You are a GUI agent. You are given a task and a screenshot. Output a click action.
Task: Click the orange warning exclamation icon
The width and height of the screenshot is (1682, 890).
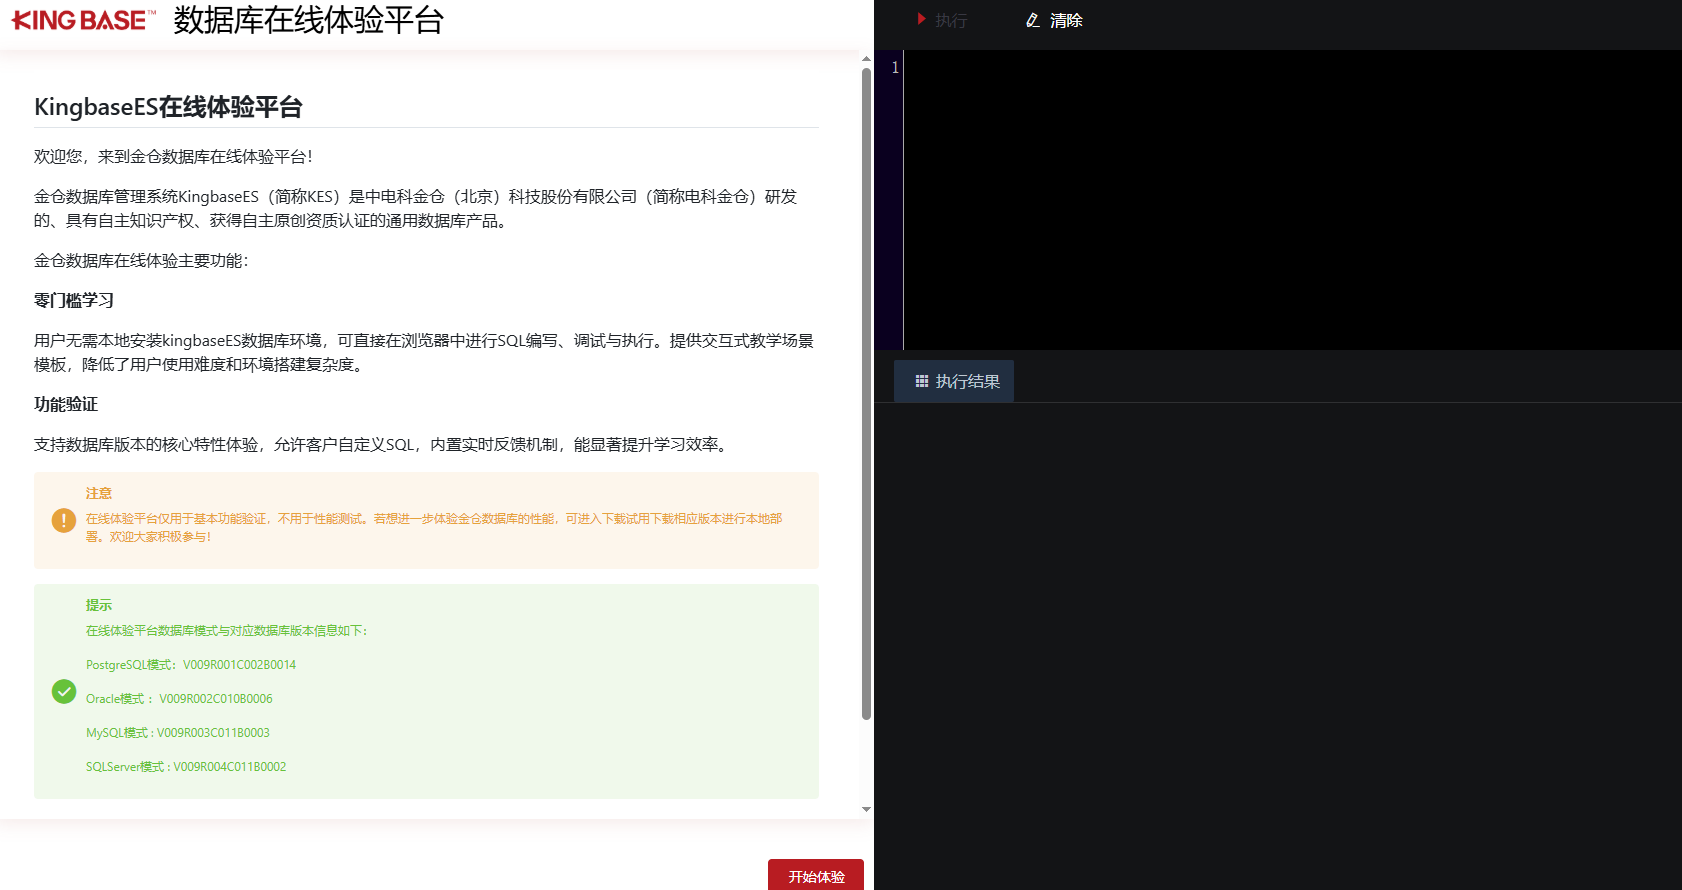point(64,520)
